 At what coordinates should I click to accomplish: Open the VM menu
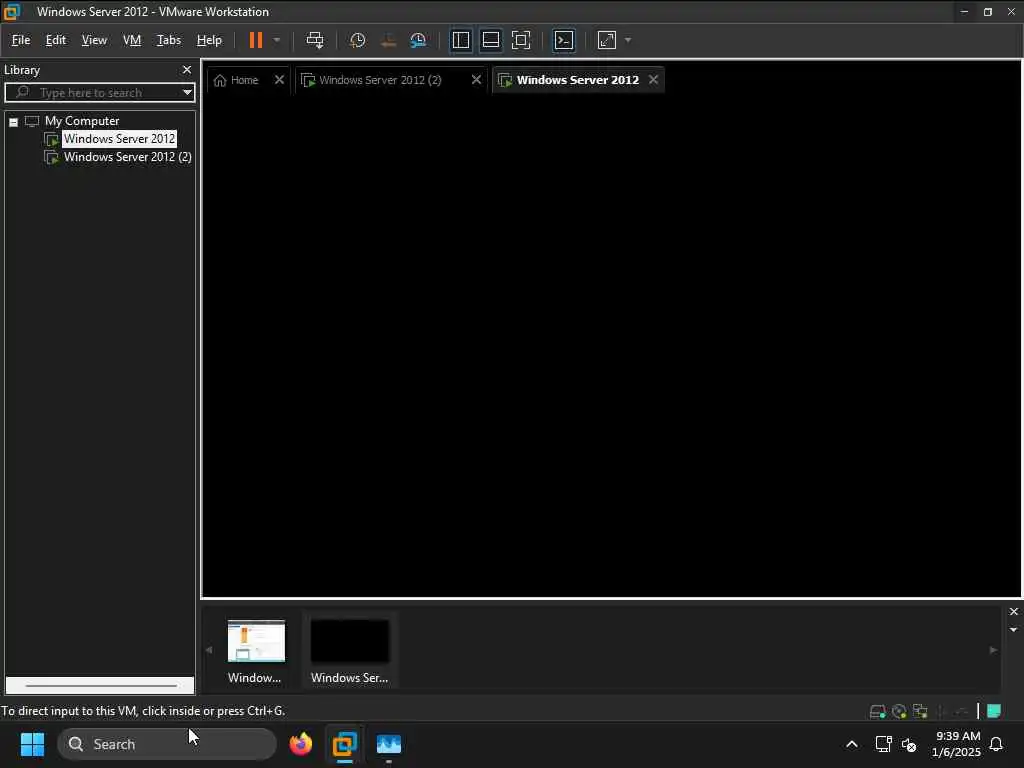coord(132,40)
